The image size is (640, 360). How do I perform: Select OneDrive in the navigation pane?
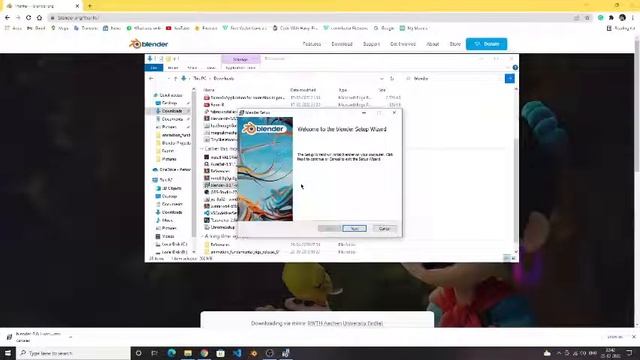(171, 169)
